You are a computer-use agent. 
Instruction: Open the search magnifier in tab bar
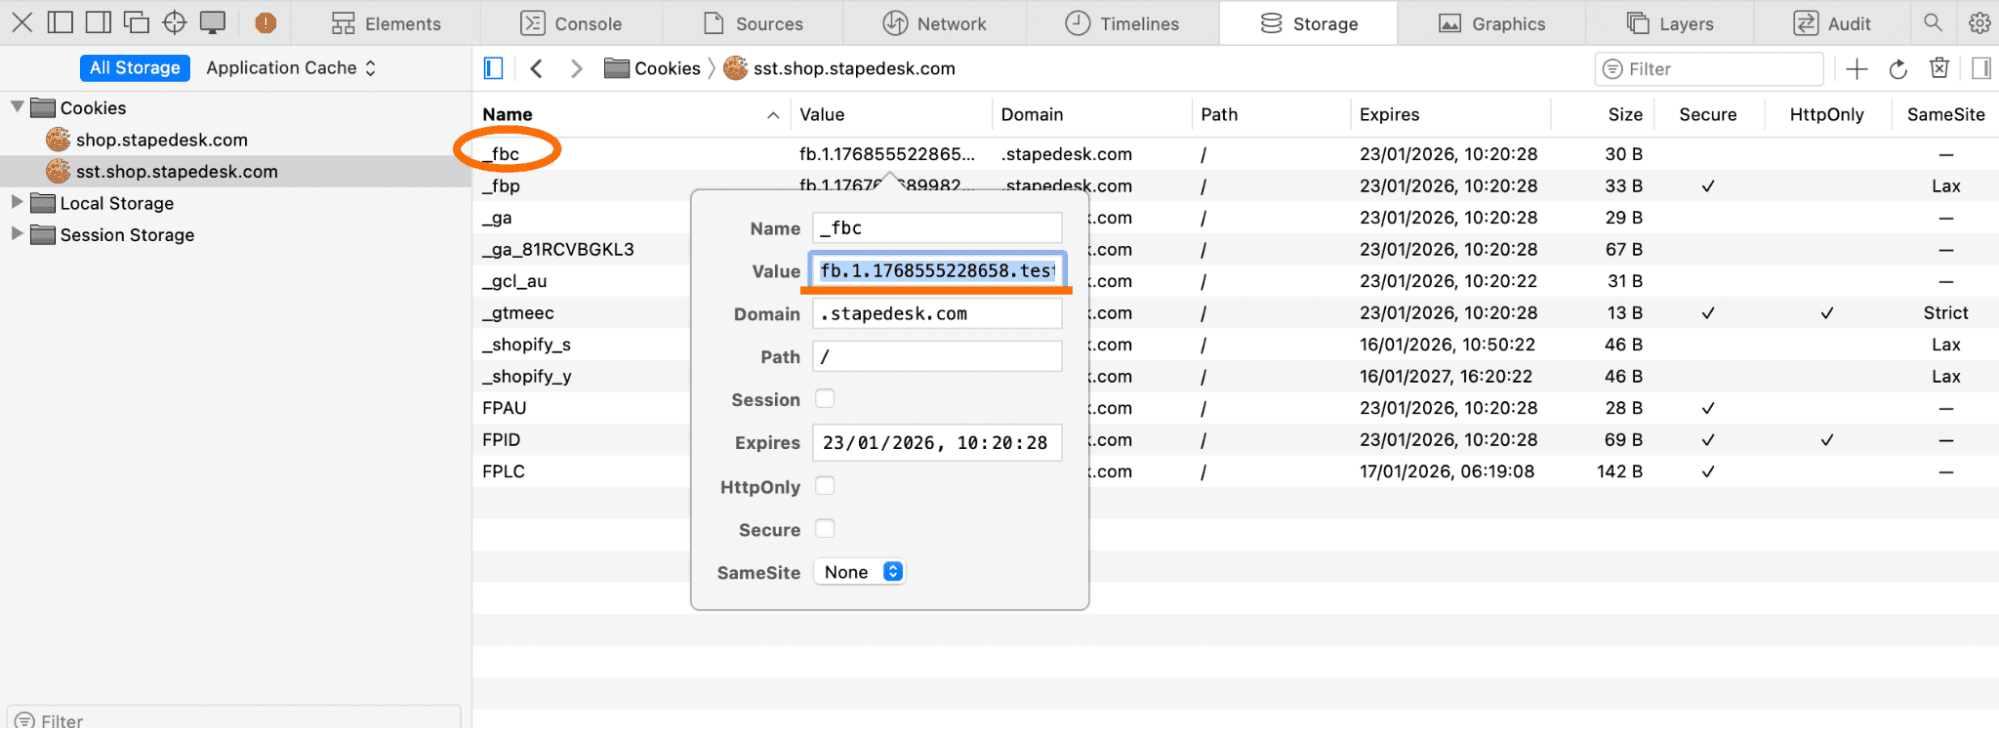(1933, 23)
